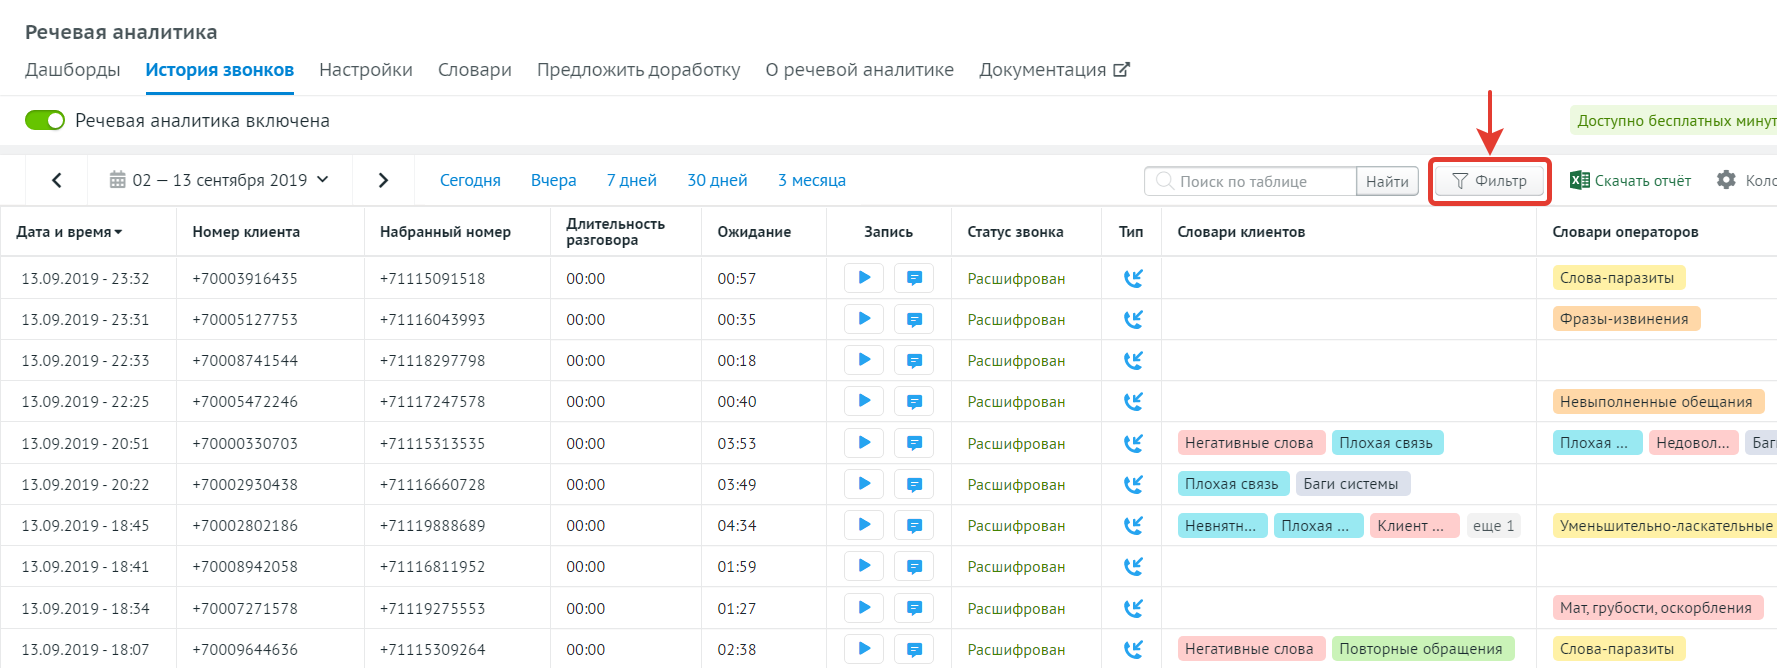Click the Фильтр button
The image size is (1777, 668).
coord(1489,181)
